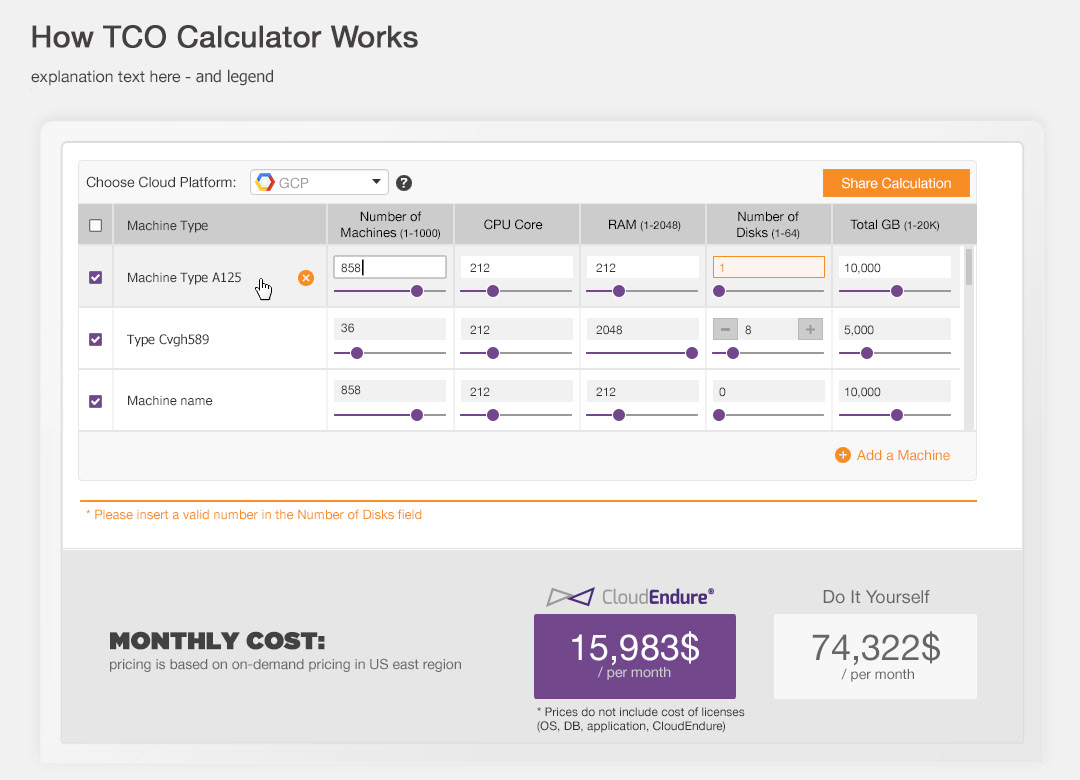Click the CloudEndure 15,983$ price box
Screen dimensions: 1080x780
tap(635, 656)
